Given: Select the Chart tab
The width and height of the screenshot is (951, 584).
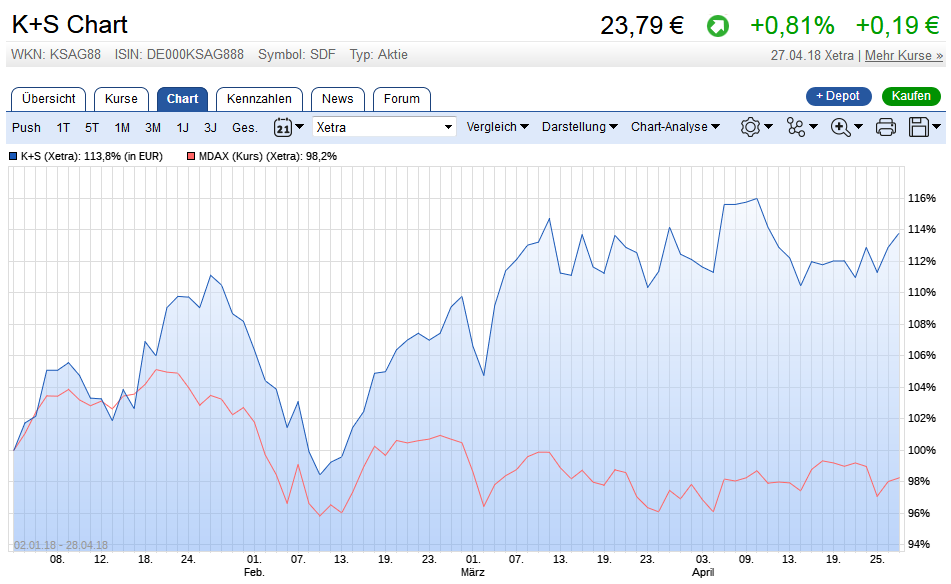Looking at the screenshot, I should pyautogui.click(x=183, y=99).
